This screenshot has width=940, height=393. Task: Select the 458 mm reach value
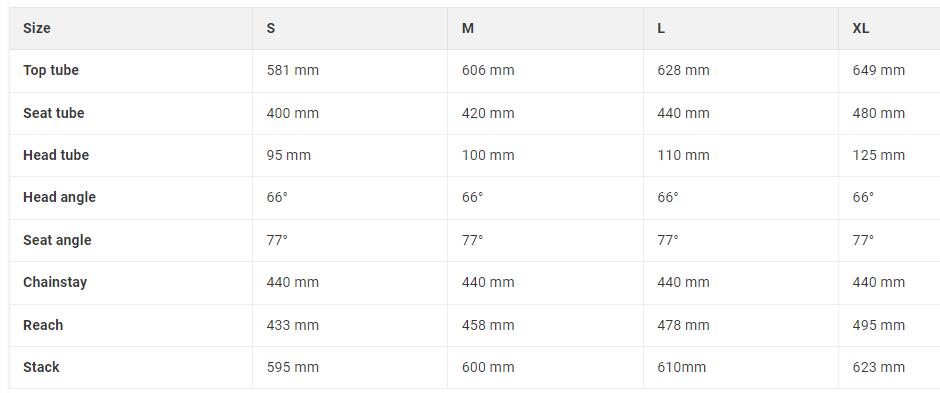(x=488, y=325)
